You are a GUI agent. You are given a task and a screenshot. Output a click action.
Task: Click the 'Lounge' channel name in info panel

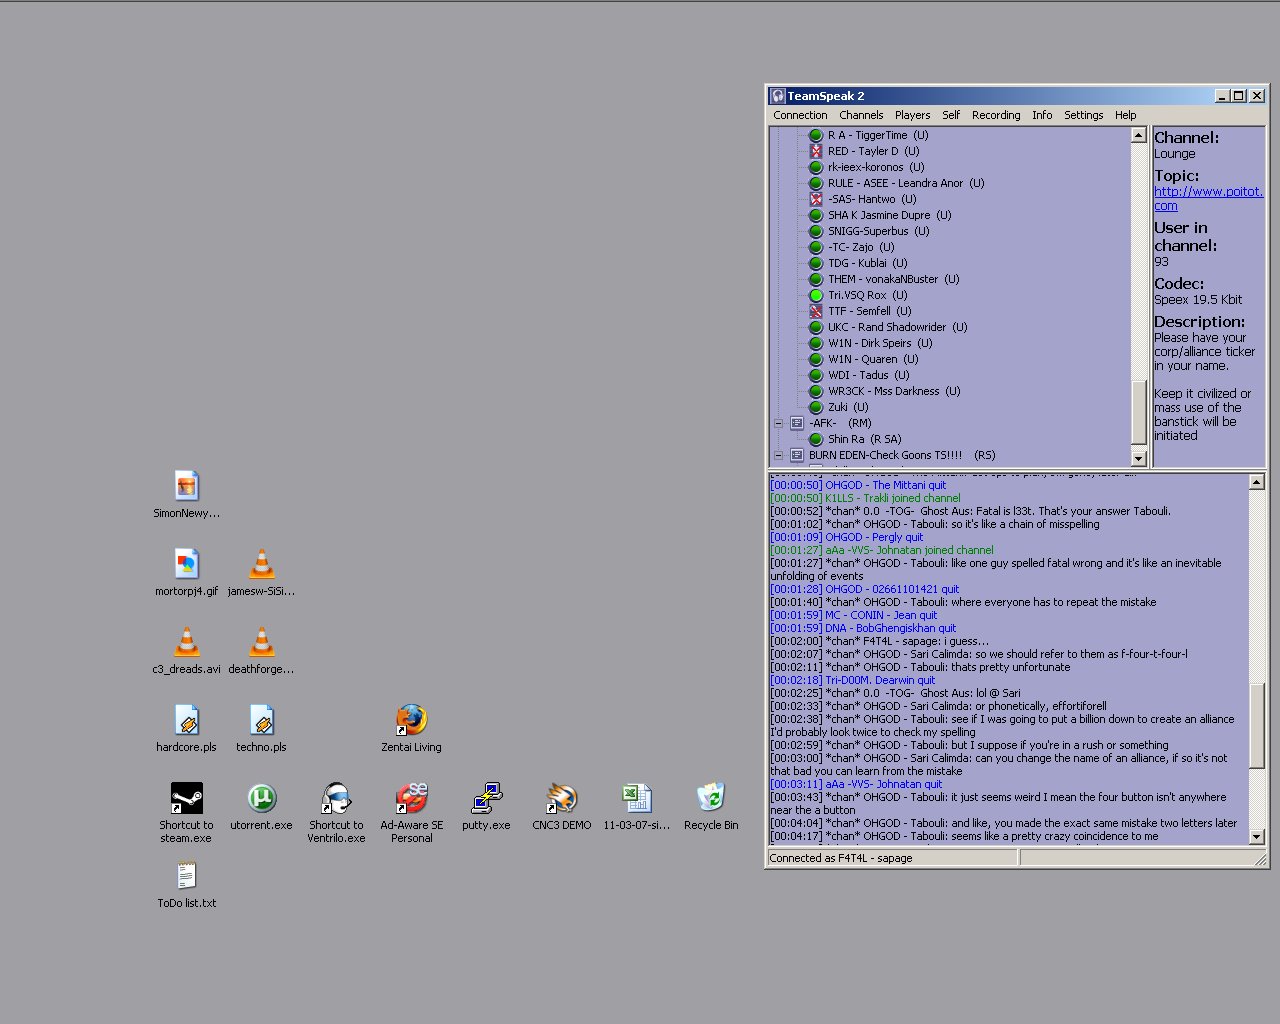coord(1175,153)
